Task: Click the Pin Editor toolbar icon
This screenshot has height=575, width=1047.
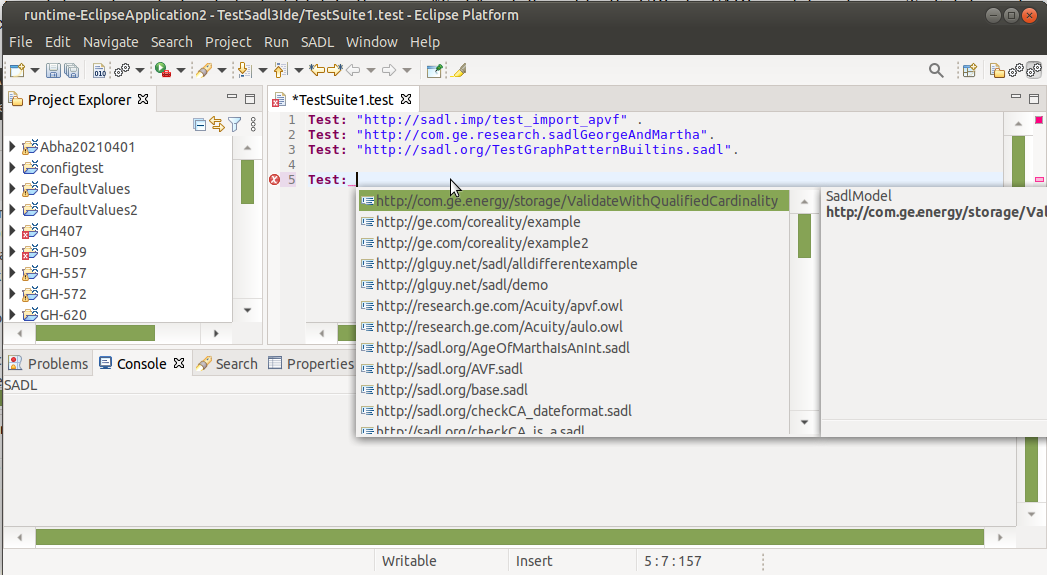Action: click(x=435, y=70)
